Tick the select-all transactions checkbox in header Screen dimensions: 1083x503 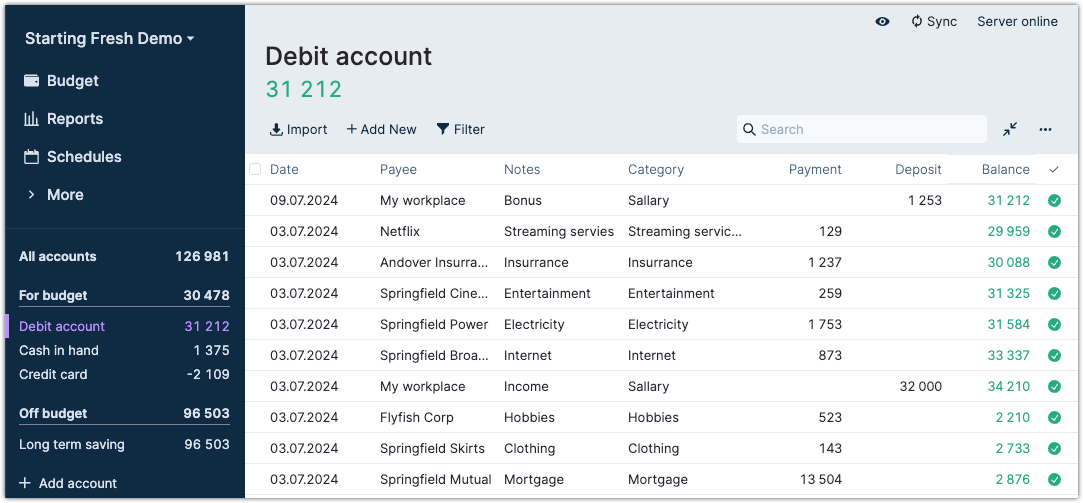(x=255, y=169)
